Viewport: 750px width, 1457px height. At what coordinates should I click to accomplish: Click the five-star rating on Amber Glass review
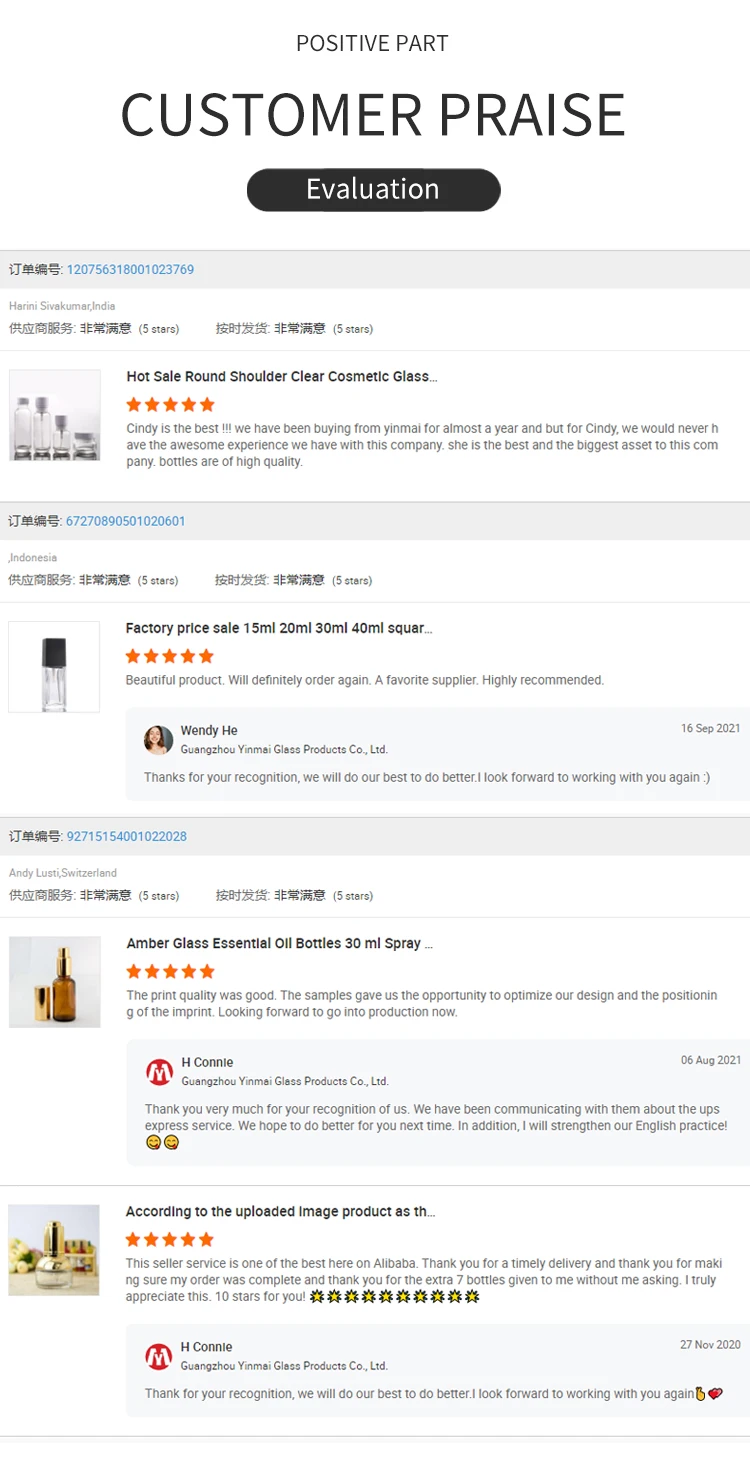click(171, 972)
